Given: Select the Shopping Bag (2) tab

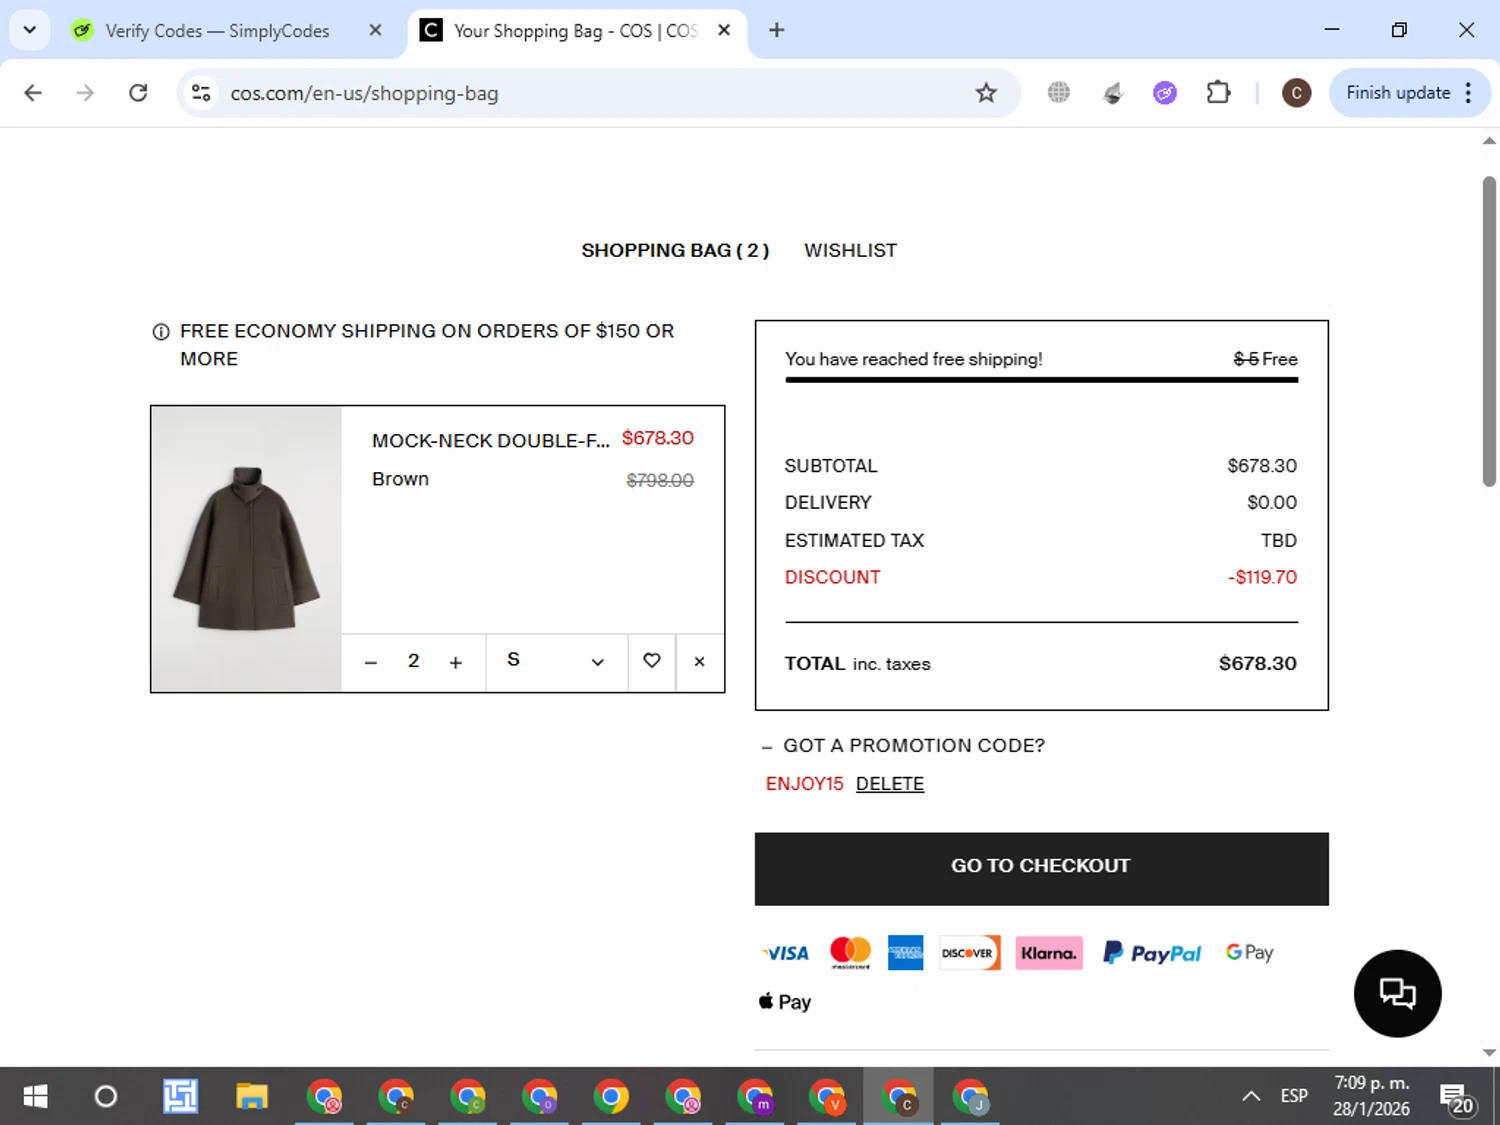Looking at the screenshot, I should tap(675, 250).
